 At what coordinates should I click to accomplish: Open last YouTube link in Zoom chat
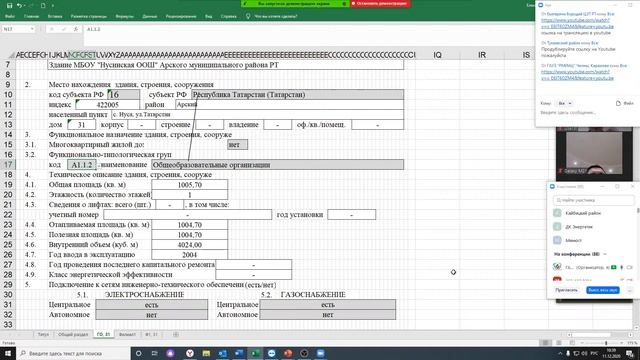[x=577, y=75]
